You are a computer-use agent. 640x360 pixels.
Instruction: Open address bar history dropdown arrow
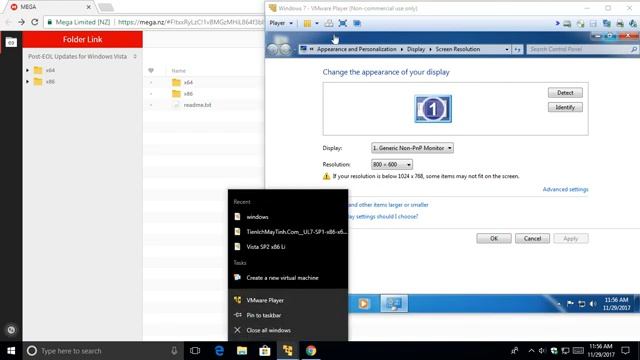(x=507, y=49)
